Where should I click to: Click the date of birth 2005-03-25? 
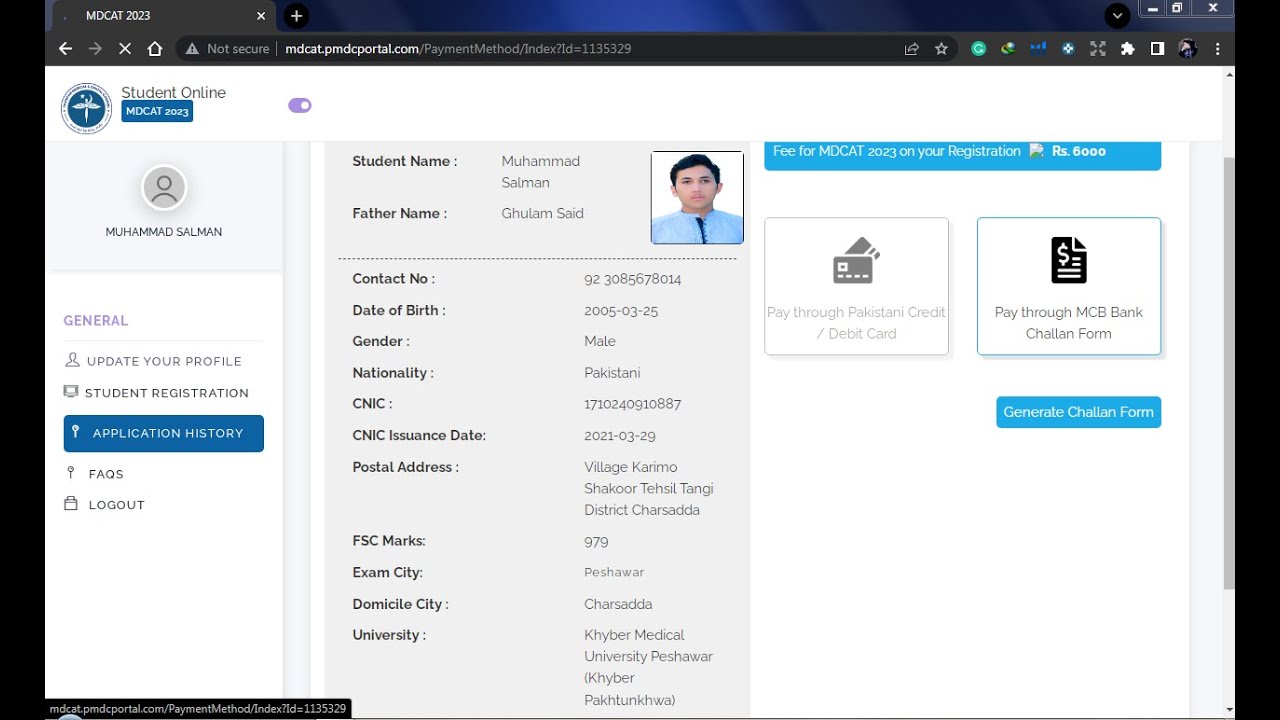[621, 310]
